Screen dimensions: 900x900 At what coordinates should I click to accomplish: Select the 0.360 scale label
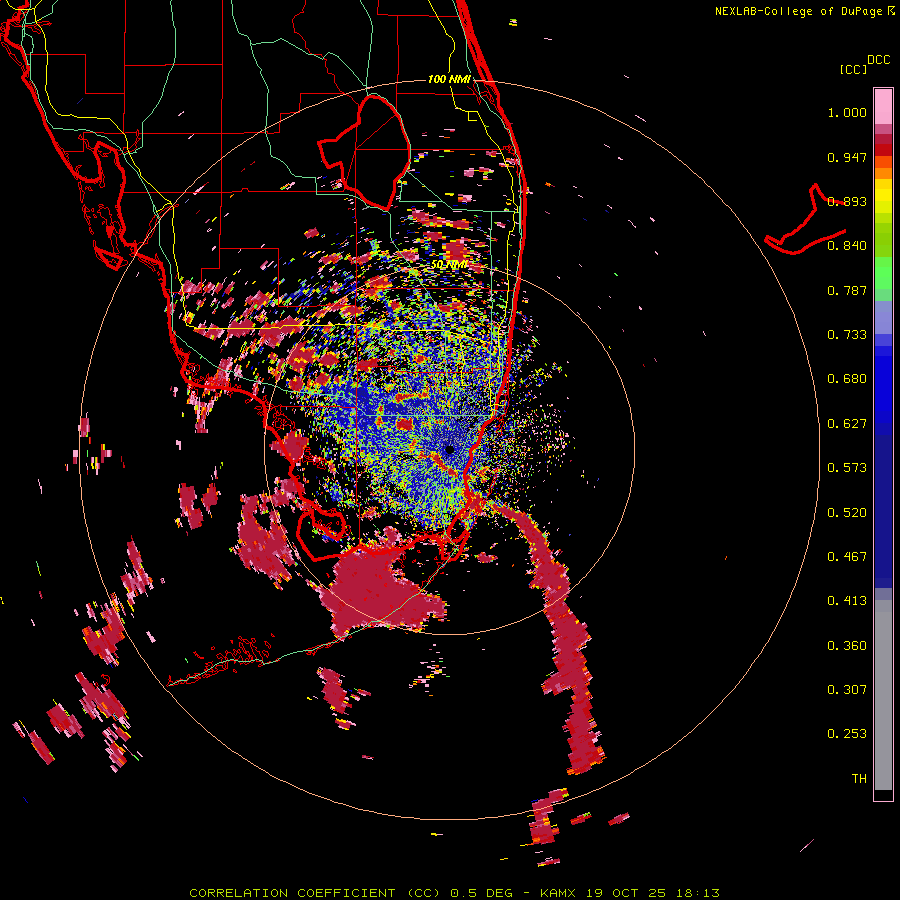pyautogui.click(x=847, y=646)
